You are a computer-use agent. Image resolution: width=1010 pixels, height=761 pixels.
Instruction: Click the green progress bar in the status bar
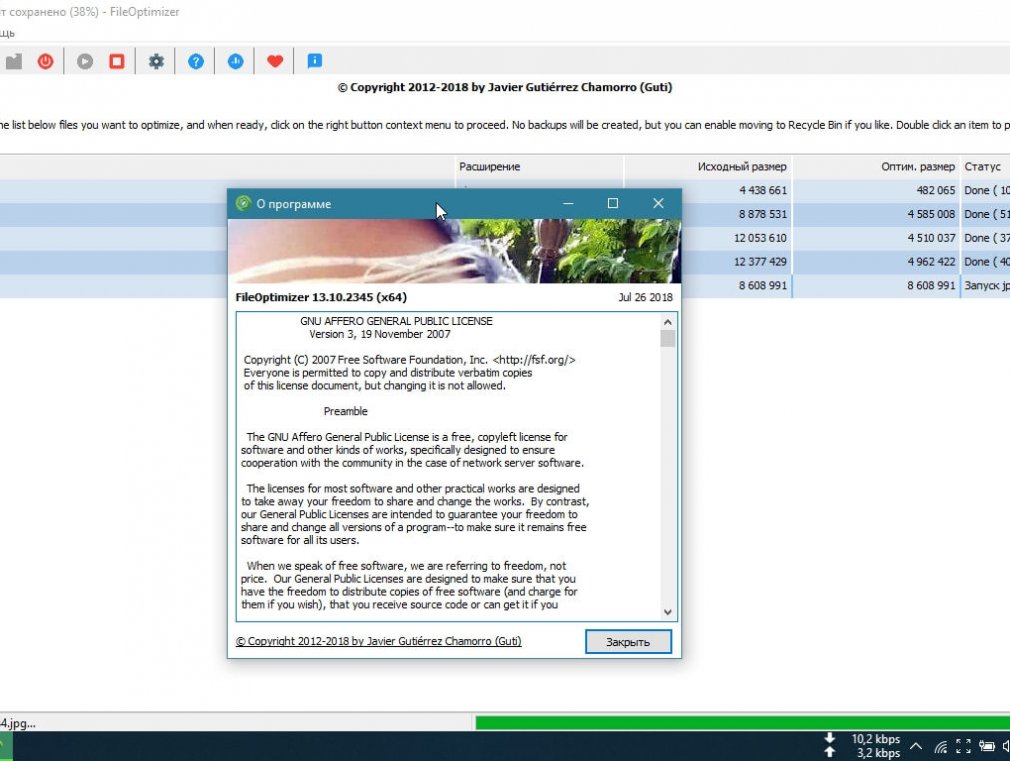pos(743,722)
